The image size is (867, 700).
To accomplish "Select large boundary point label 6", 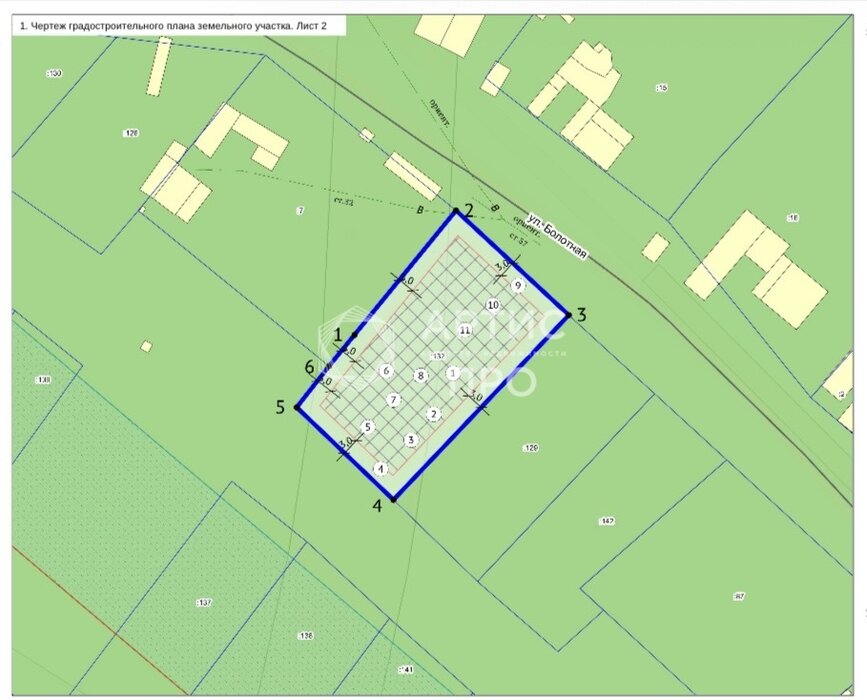I will tap(310, 367).
